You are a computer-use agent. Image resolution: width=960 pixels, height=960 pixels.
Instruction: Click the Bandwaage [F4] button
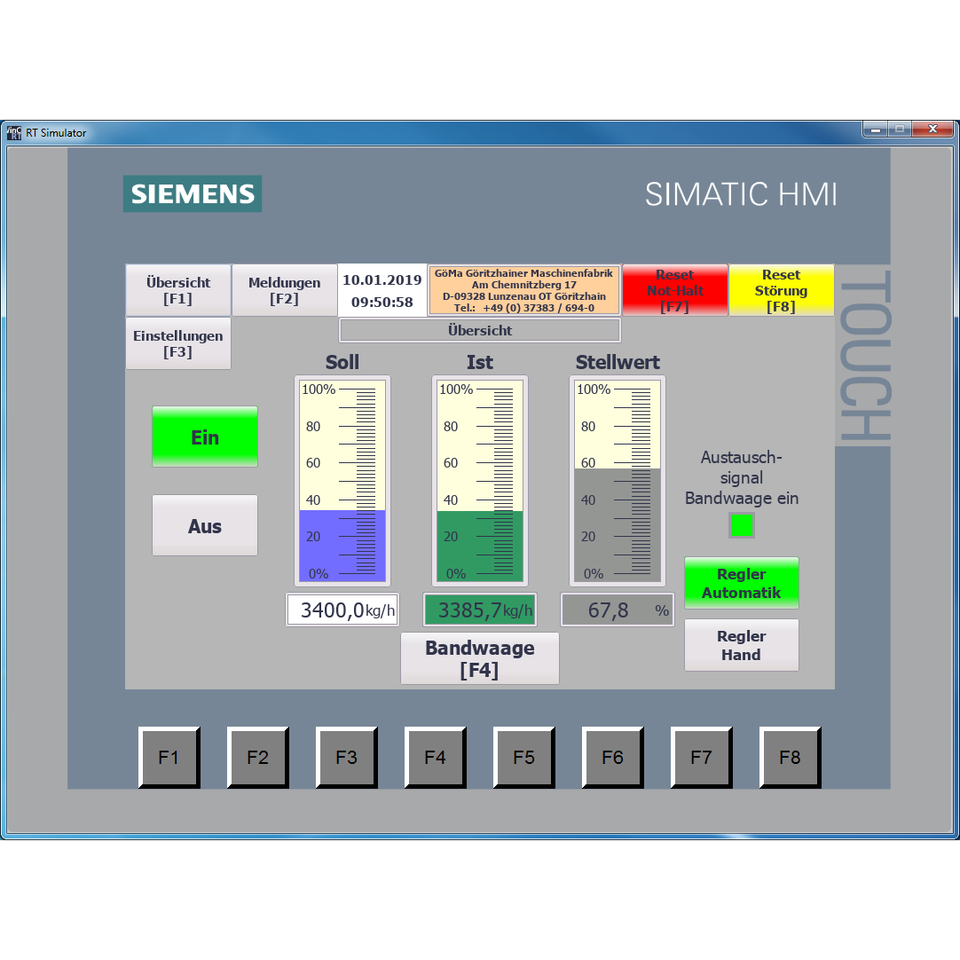coord(480,658)
